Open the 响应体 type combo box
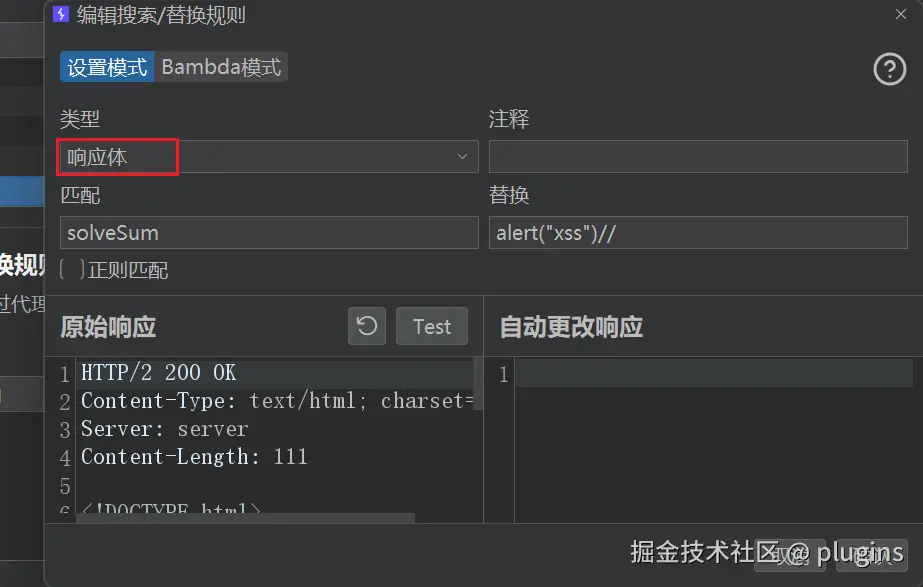The height and width of the screenshot is (587, 923). (x=269, y=157)
